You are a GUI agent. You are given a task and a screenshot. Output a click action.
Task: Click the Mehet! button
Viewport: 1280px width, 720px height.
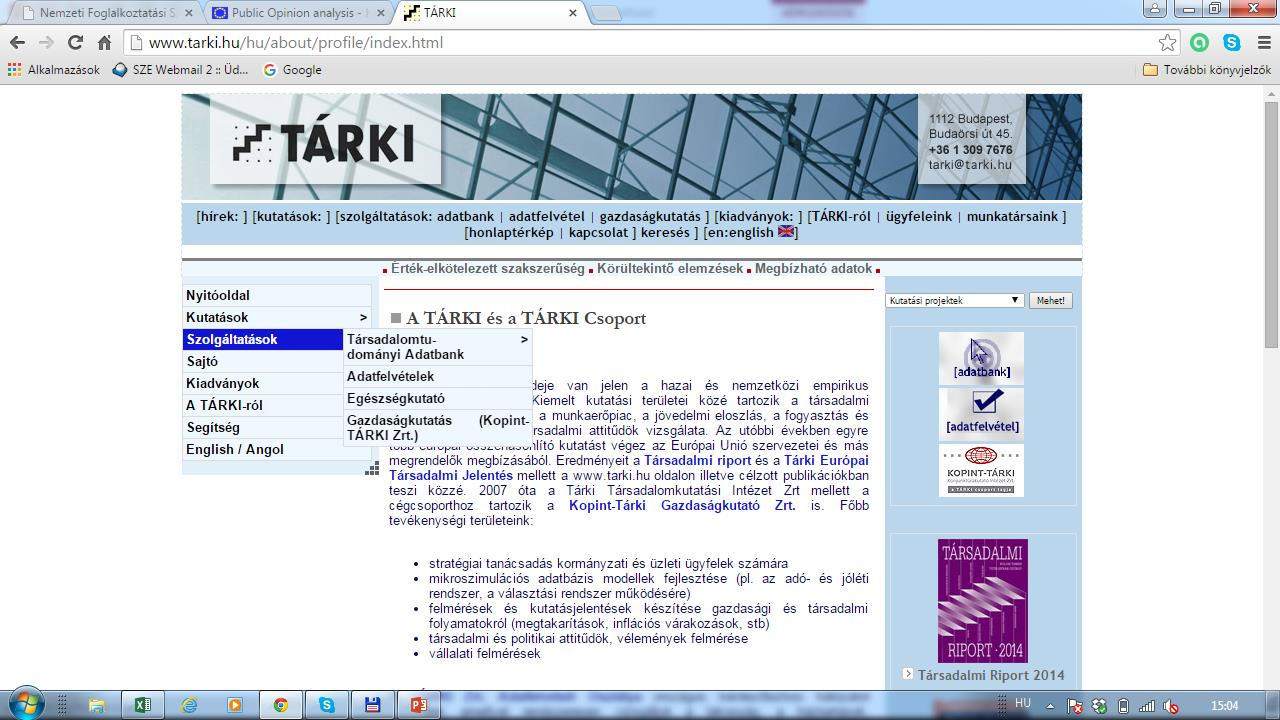1050,300
